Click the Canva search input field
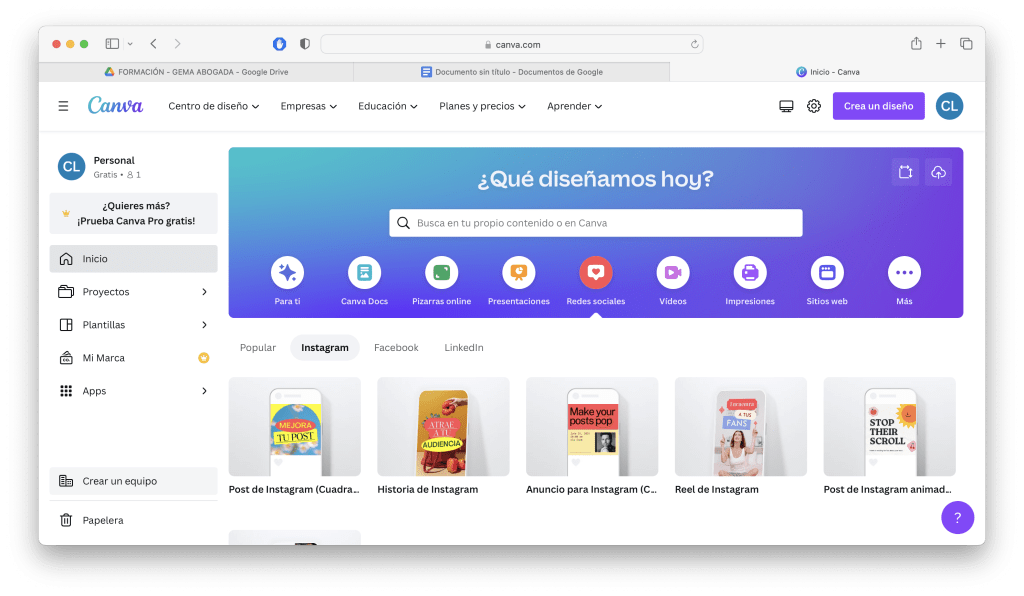Viewport: 1024px width, 596px height. [596, 223]
